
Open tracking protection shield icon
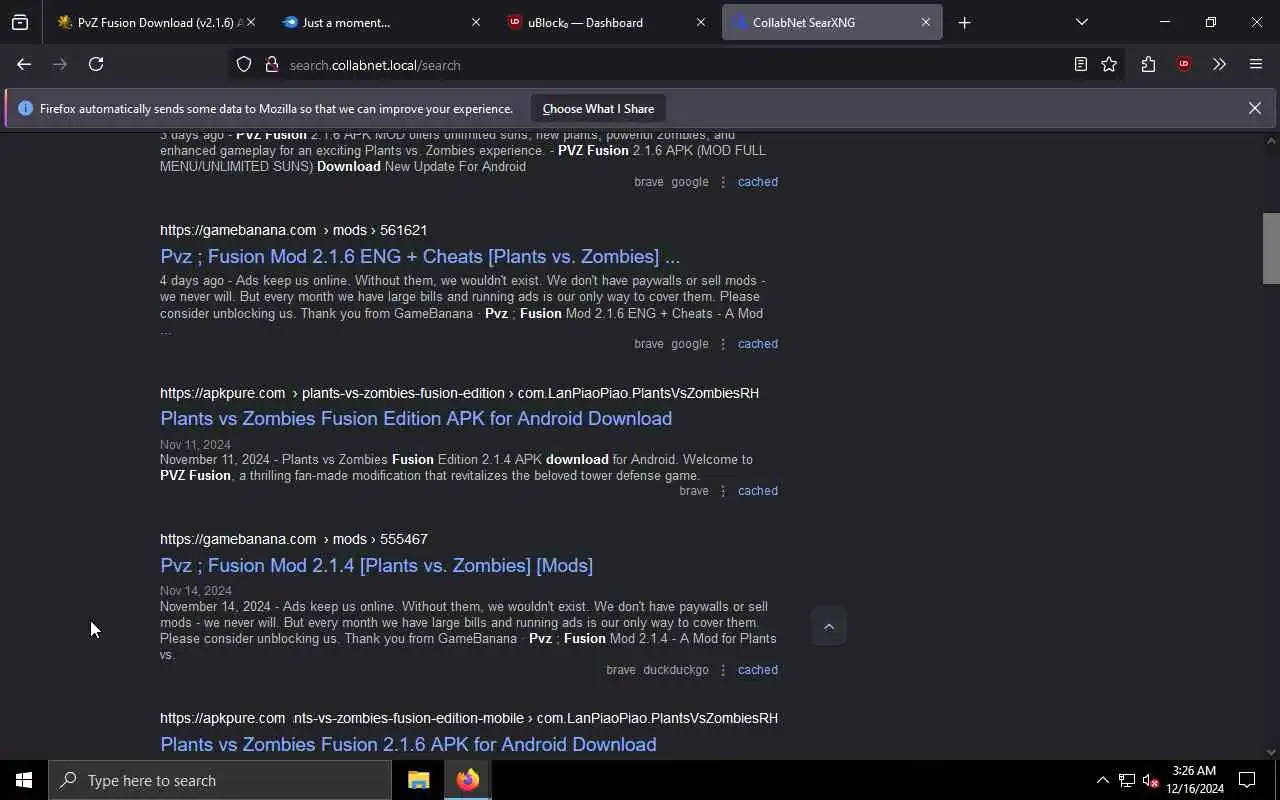click(x=244, y=65)
